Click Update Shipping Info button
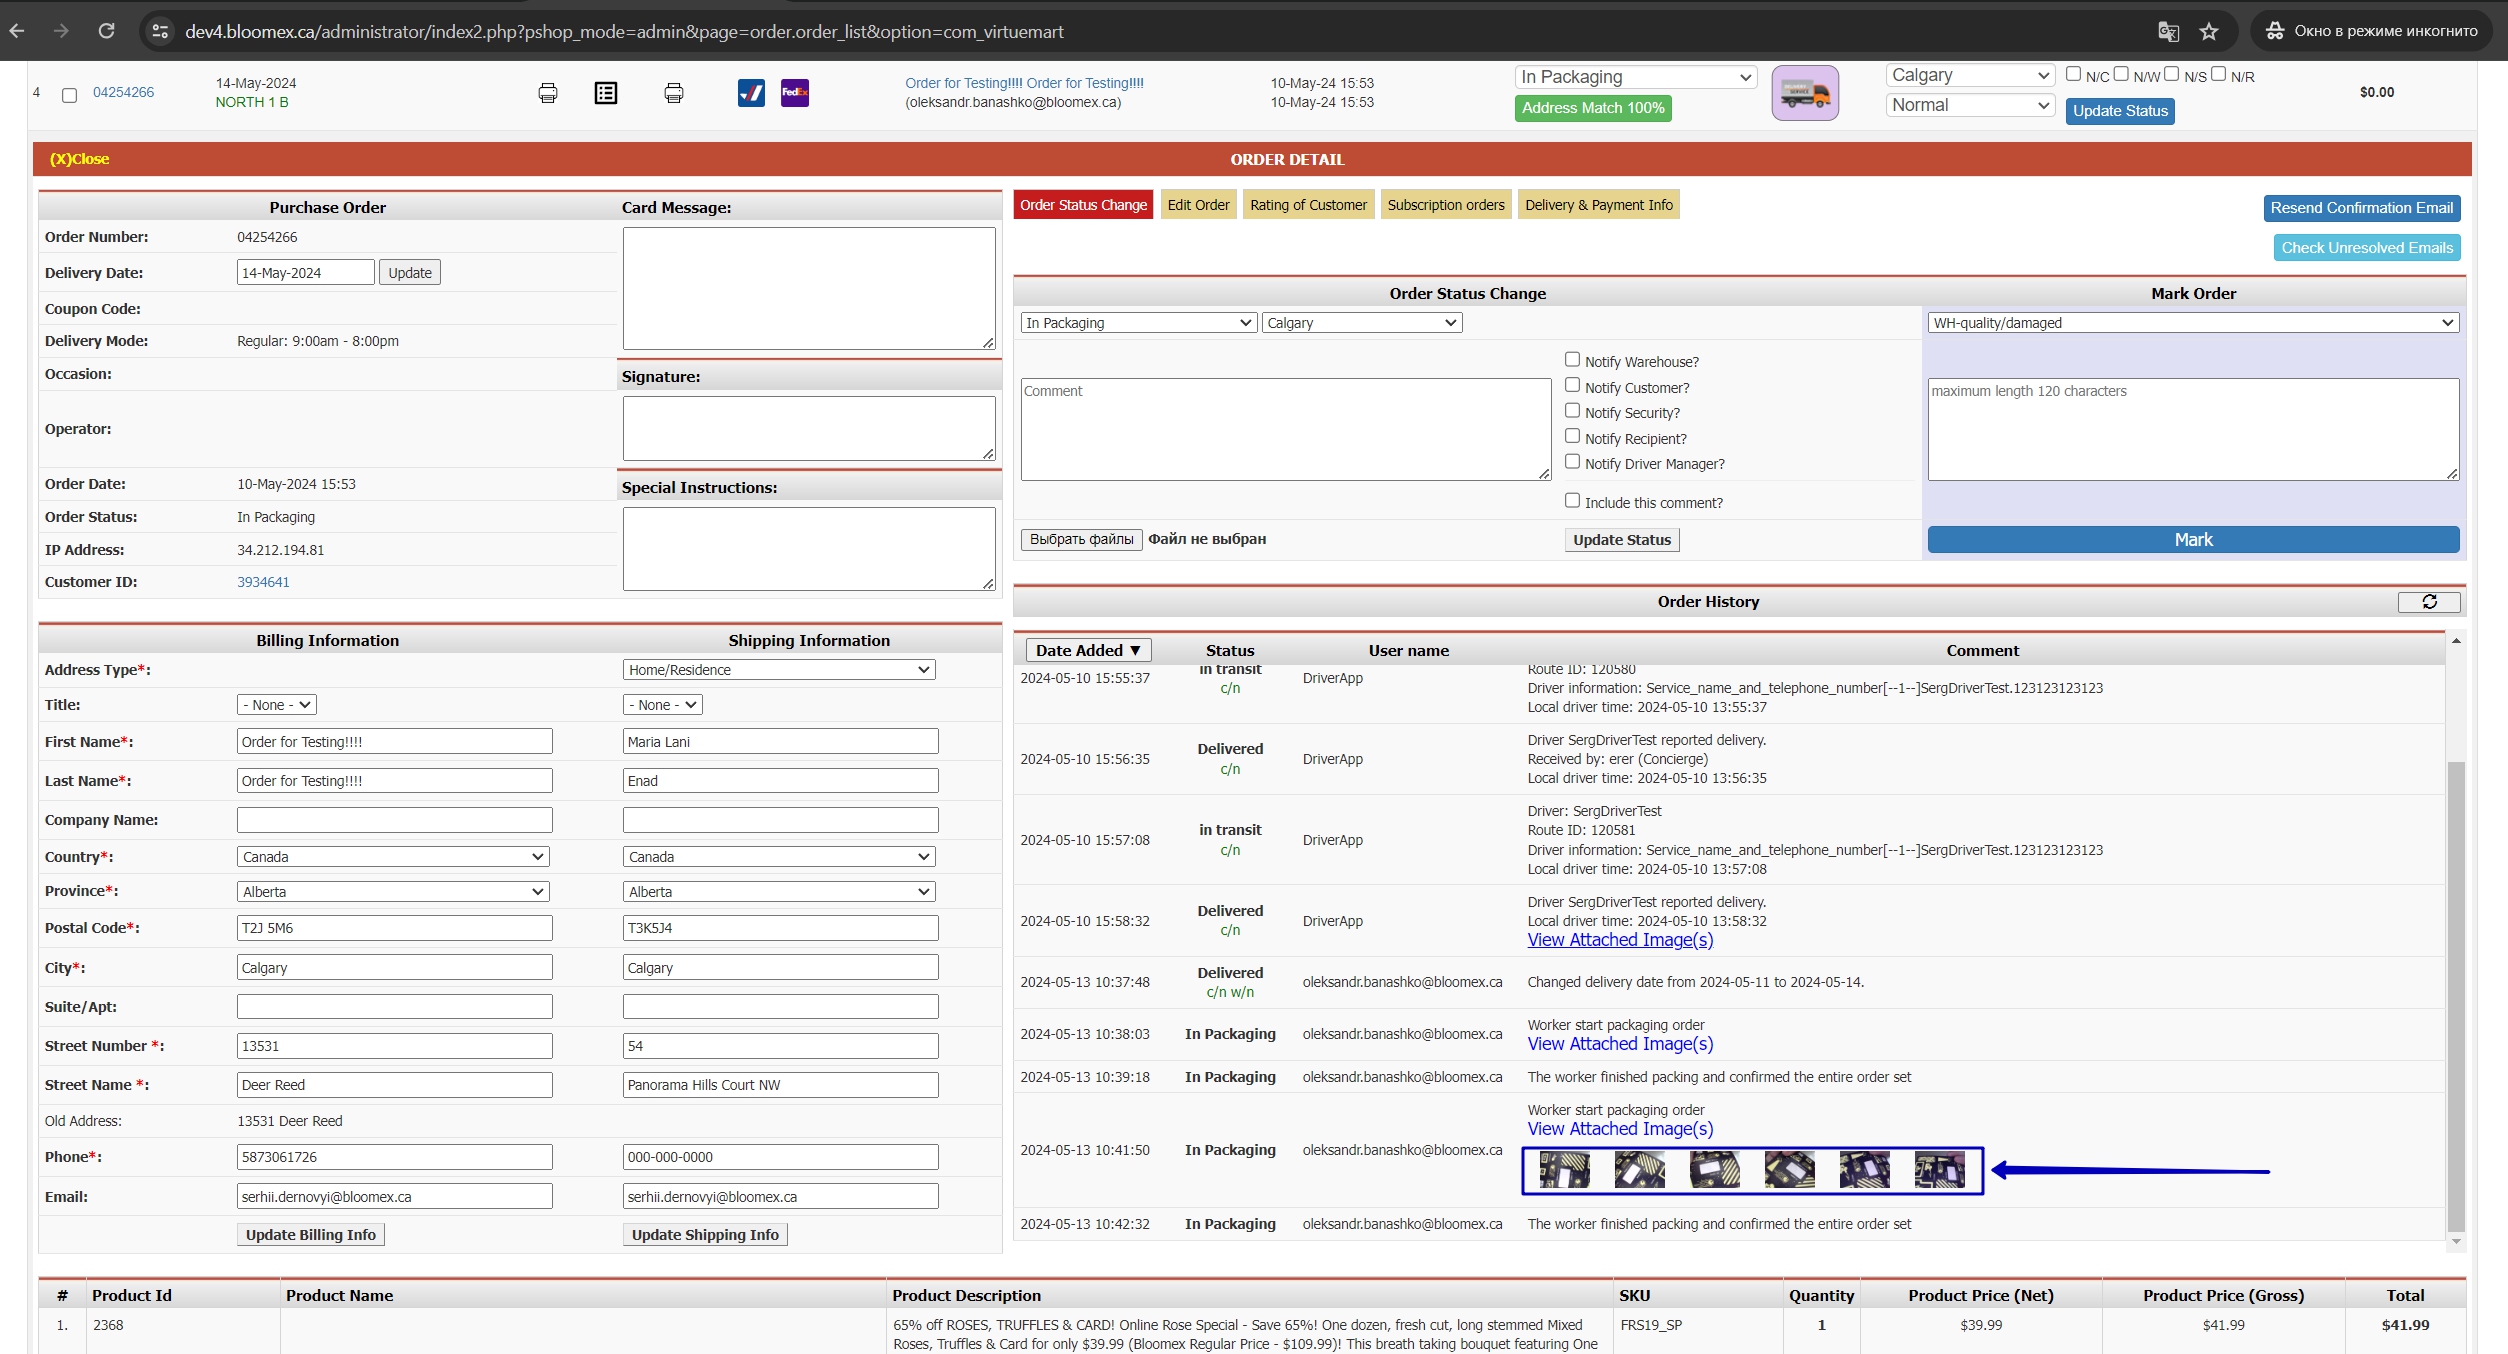 [x=705, y=1235]
